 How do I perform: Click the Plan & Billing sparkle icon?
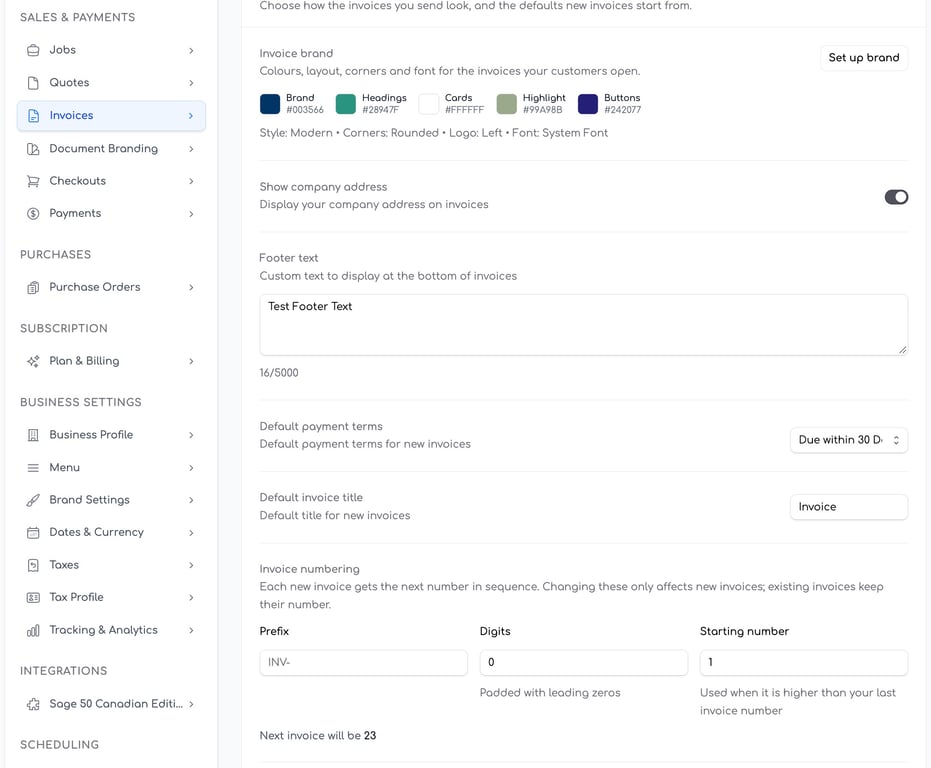click(33, 361)
